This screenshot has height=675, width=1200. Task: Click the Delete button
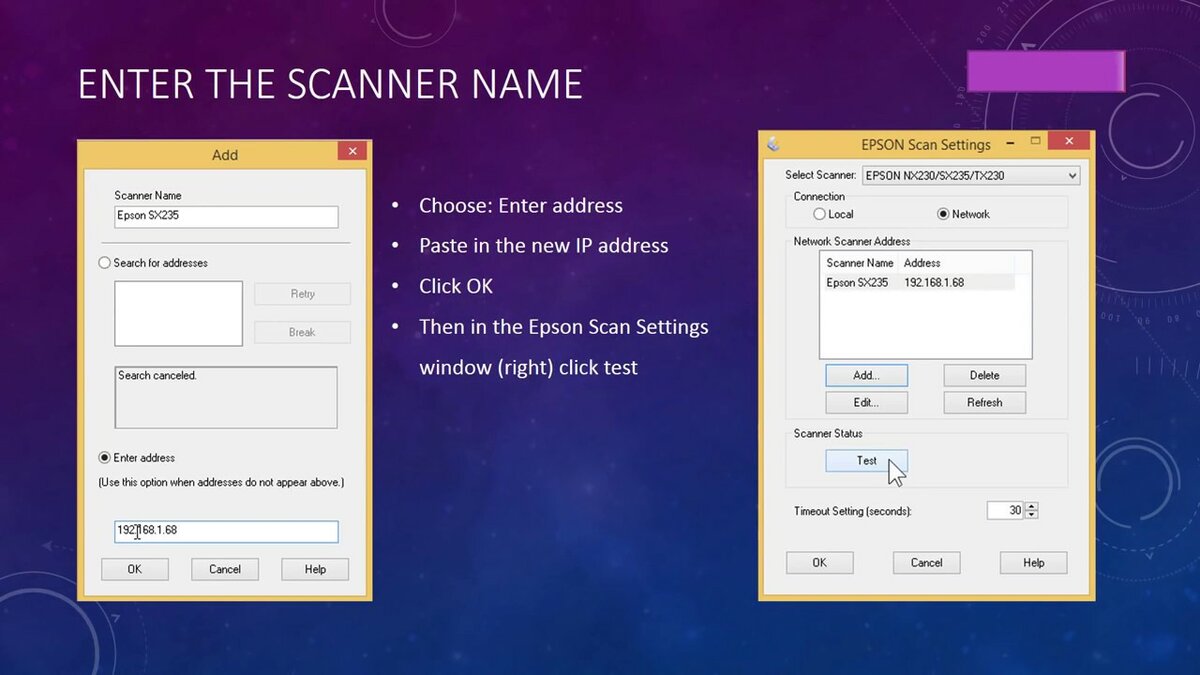coord(984,375)
